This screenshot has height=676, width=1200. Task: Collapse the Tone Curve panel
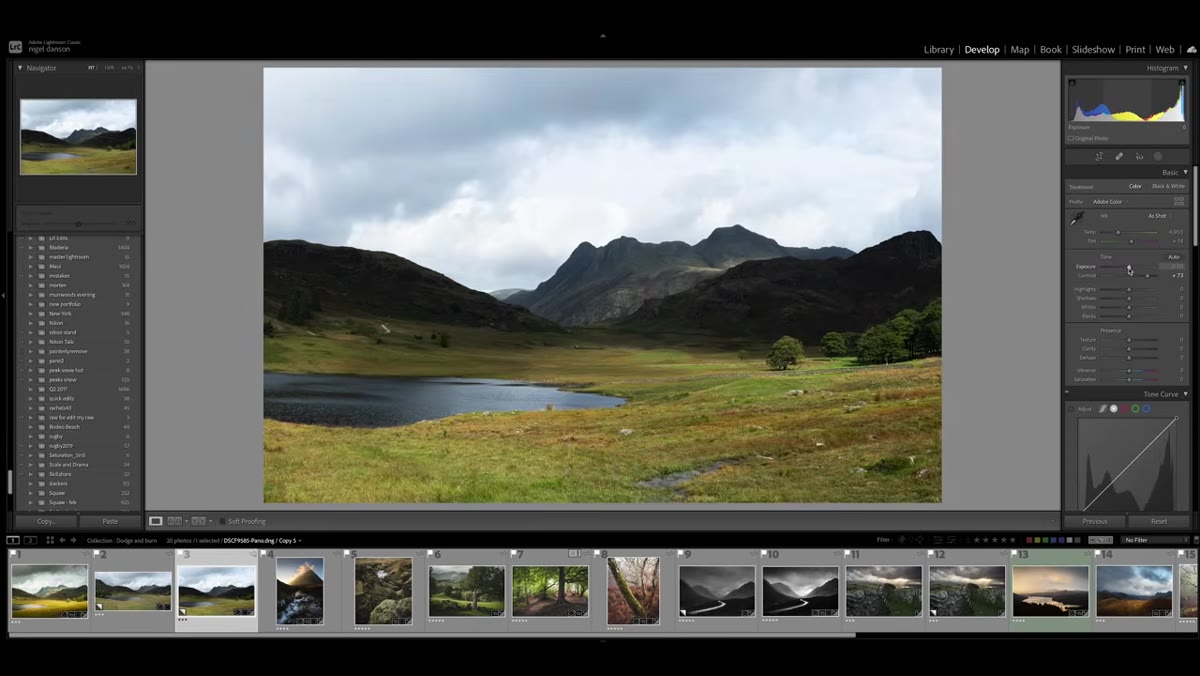tap(1185, 394)
